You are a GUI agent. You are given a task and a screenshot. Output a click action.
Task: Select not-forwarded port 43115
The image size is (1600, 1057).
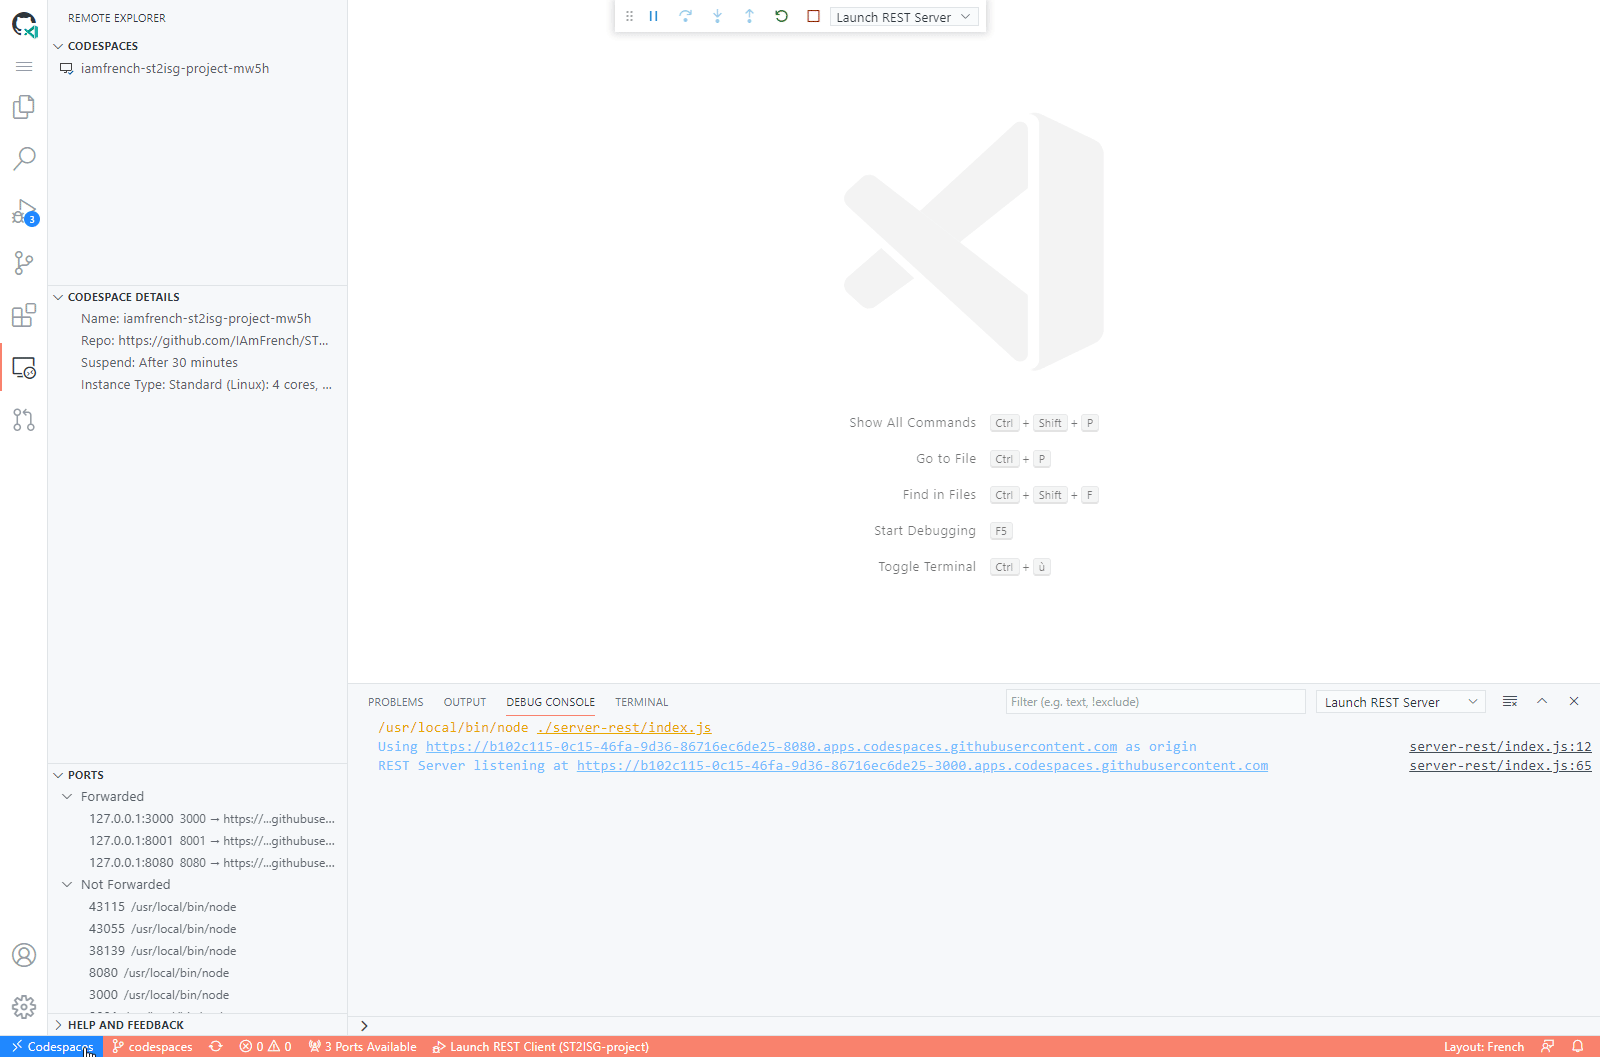197,907
